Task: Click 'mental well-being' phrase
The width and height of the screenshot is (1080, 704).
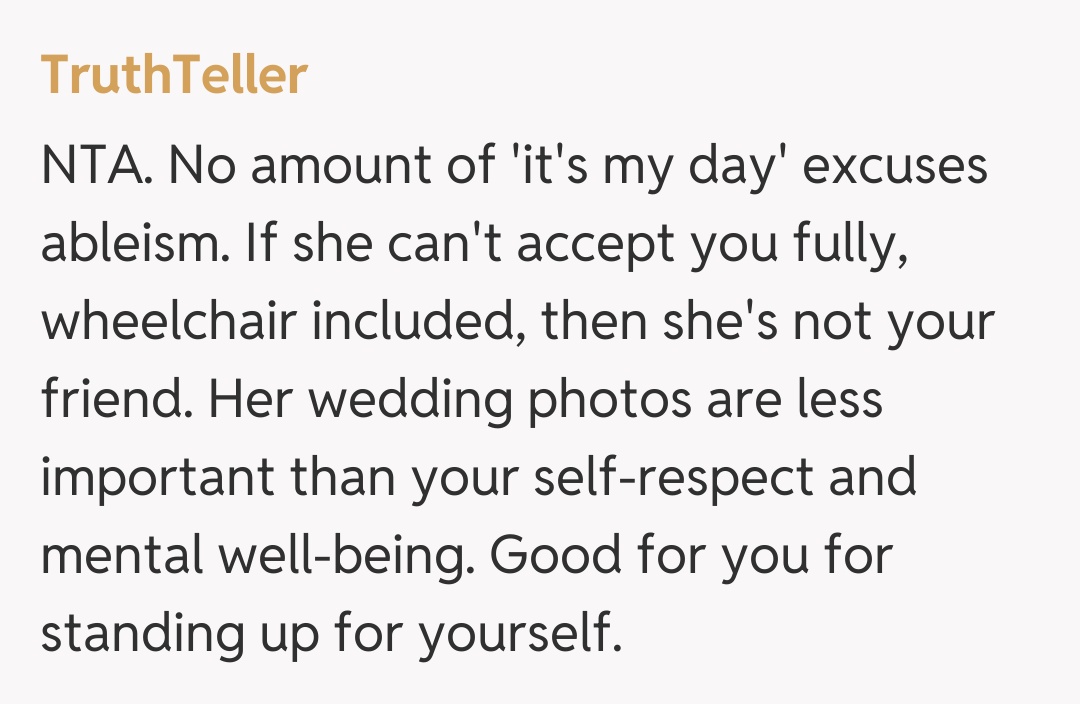Action: pos(252,556)
